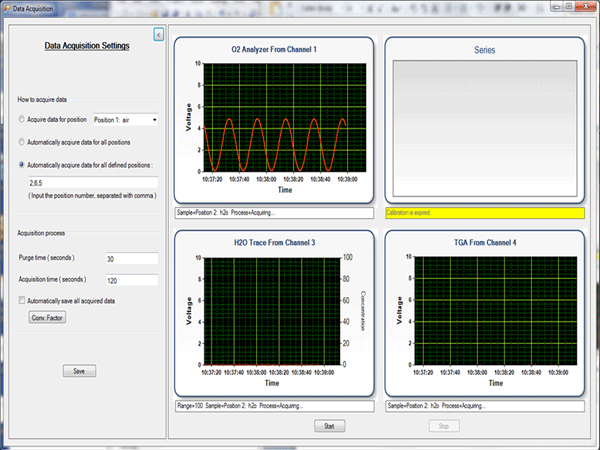The image size is (600, 450).
Task: Click the 'Acquisition process' group label
Action: (41, 233)
